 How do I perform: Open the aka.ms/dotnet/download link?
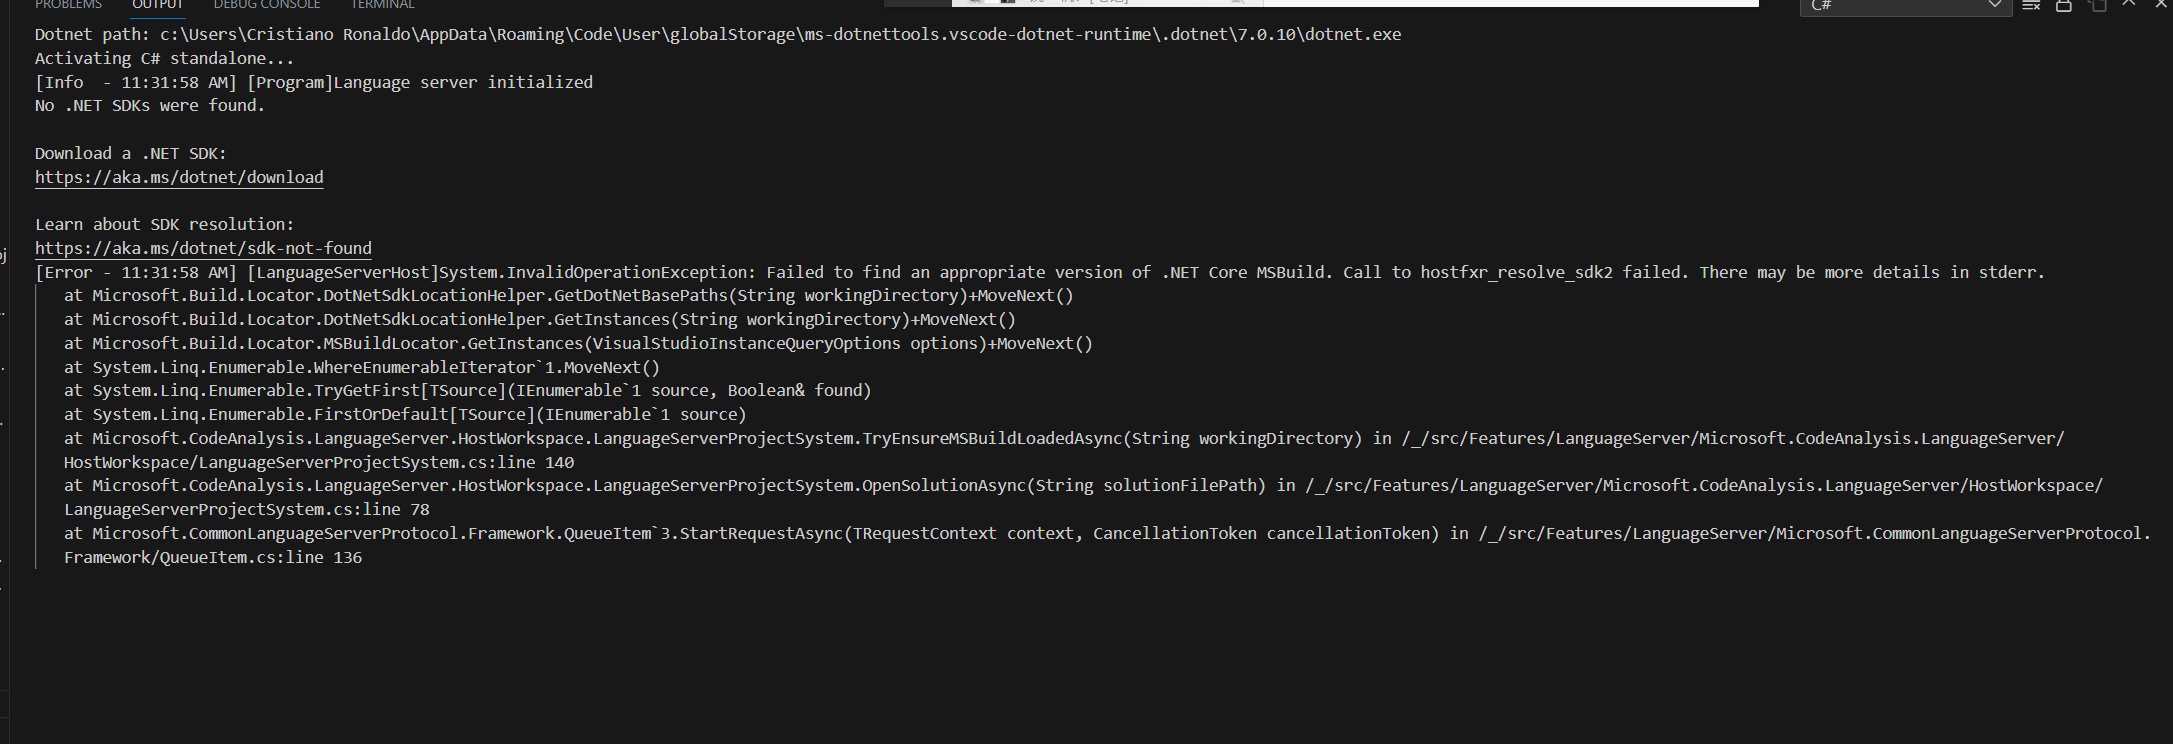click(179, 177)
